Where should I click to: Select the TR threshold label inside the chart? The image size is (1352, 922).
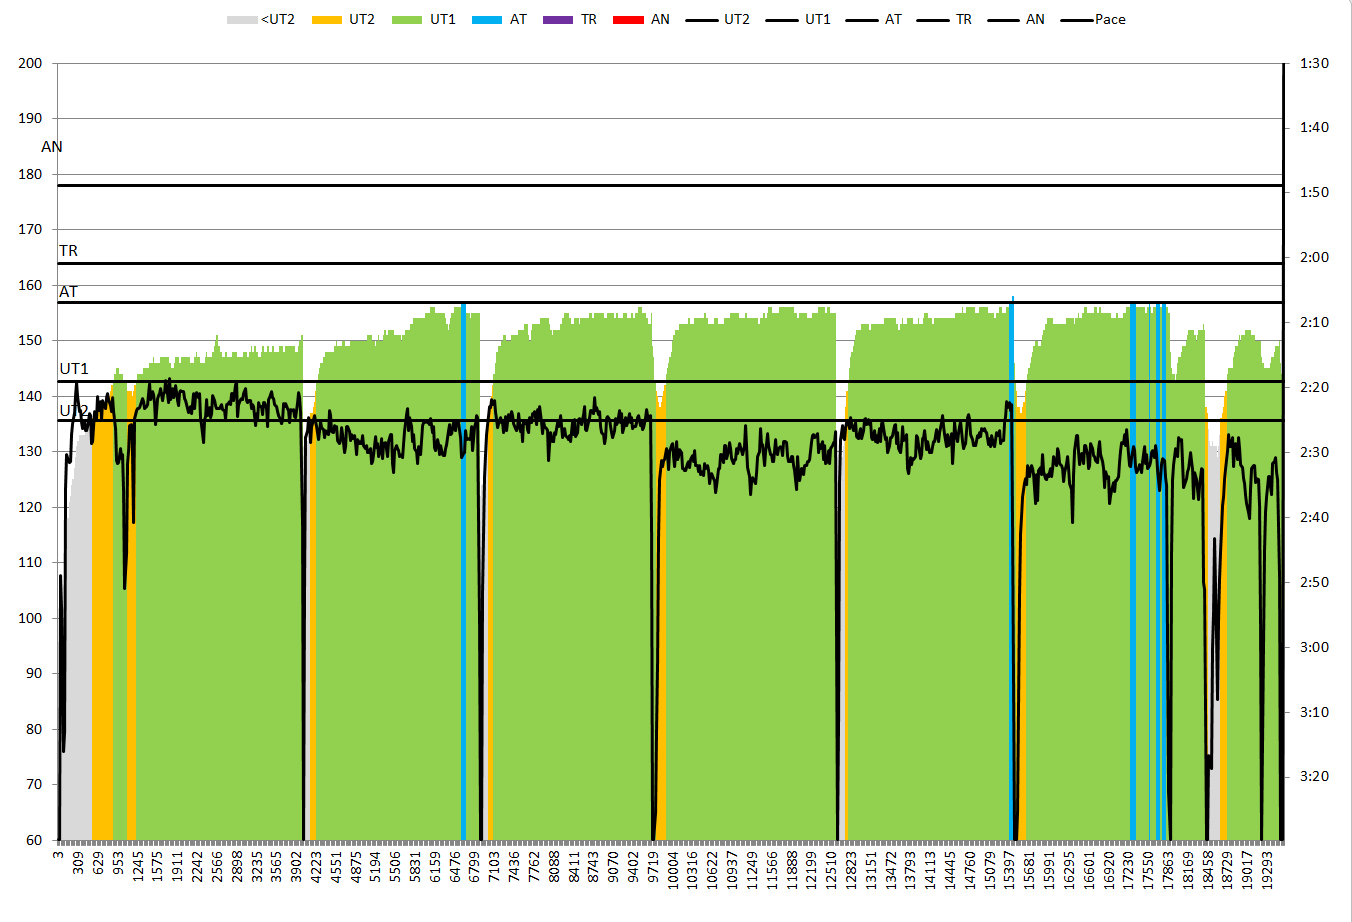[x=68, y=251]
